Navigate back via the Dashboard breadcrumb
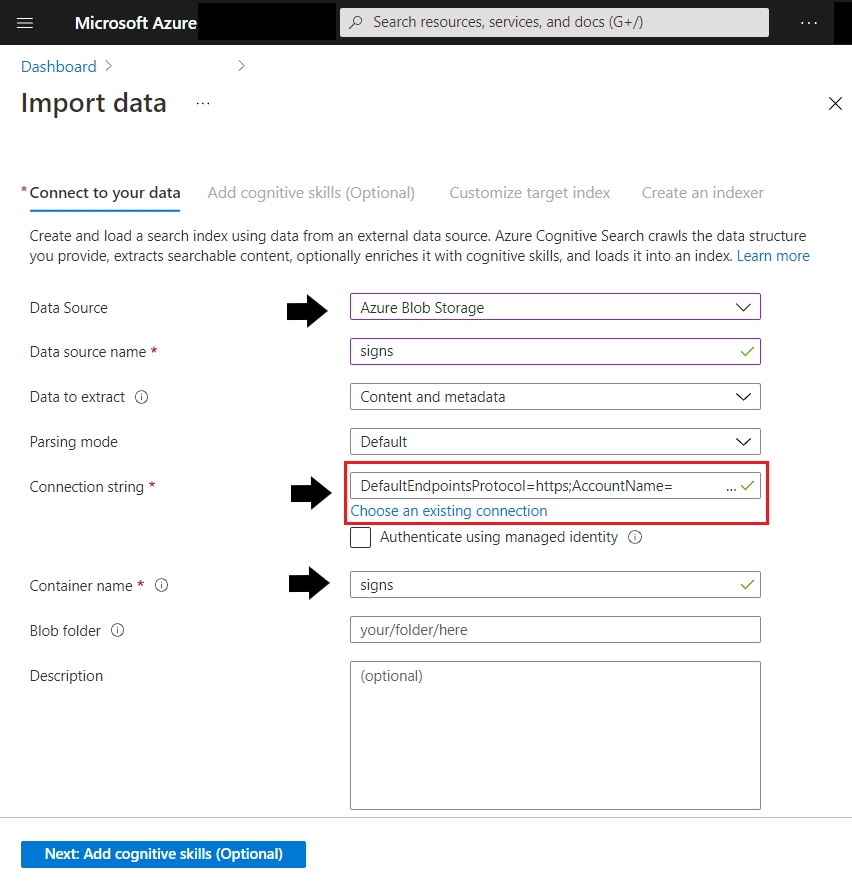This screenshot has width=852, height=885. (58, 66)
